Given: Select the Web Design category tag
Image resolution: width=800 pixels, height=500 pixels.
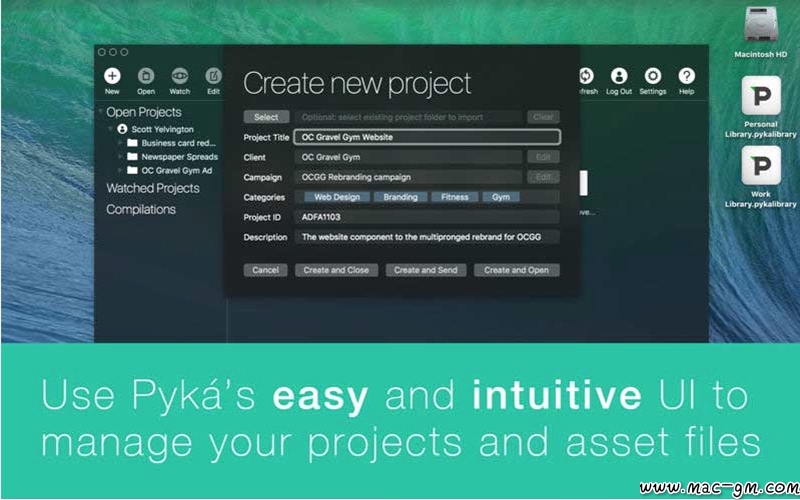Looking at the screenshot, I should pos(337,197).
